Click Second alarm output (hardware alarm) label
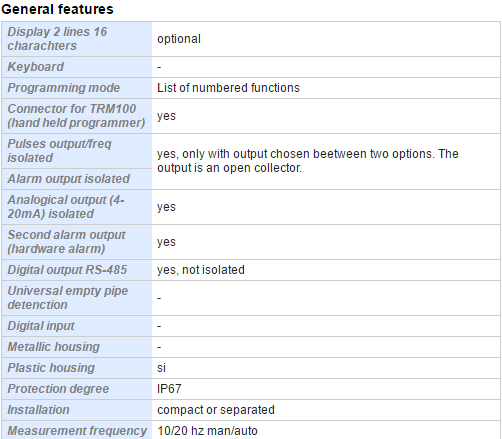The image size is (502, 439). click(x=66, y=242)
